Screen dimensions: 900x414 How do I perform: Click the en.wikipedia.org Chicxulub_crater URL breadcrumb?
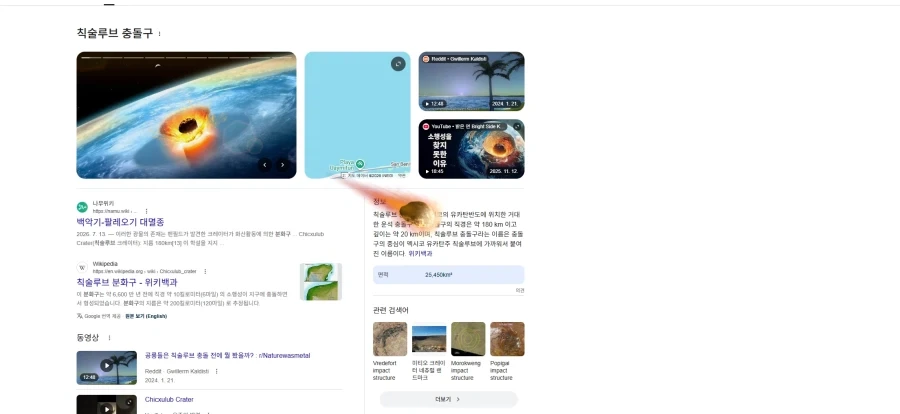coord(145,272)
